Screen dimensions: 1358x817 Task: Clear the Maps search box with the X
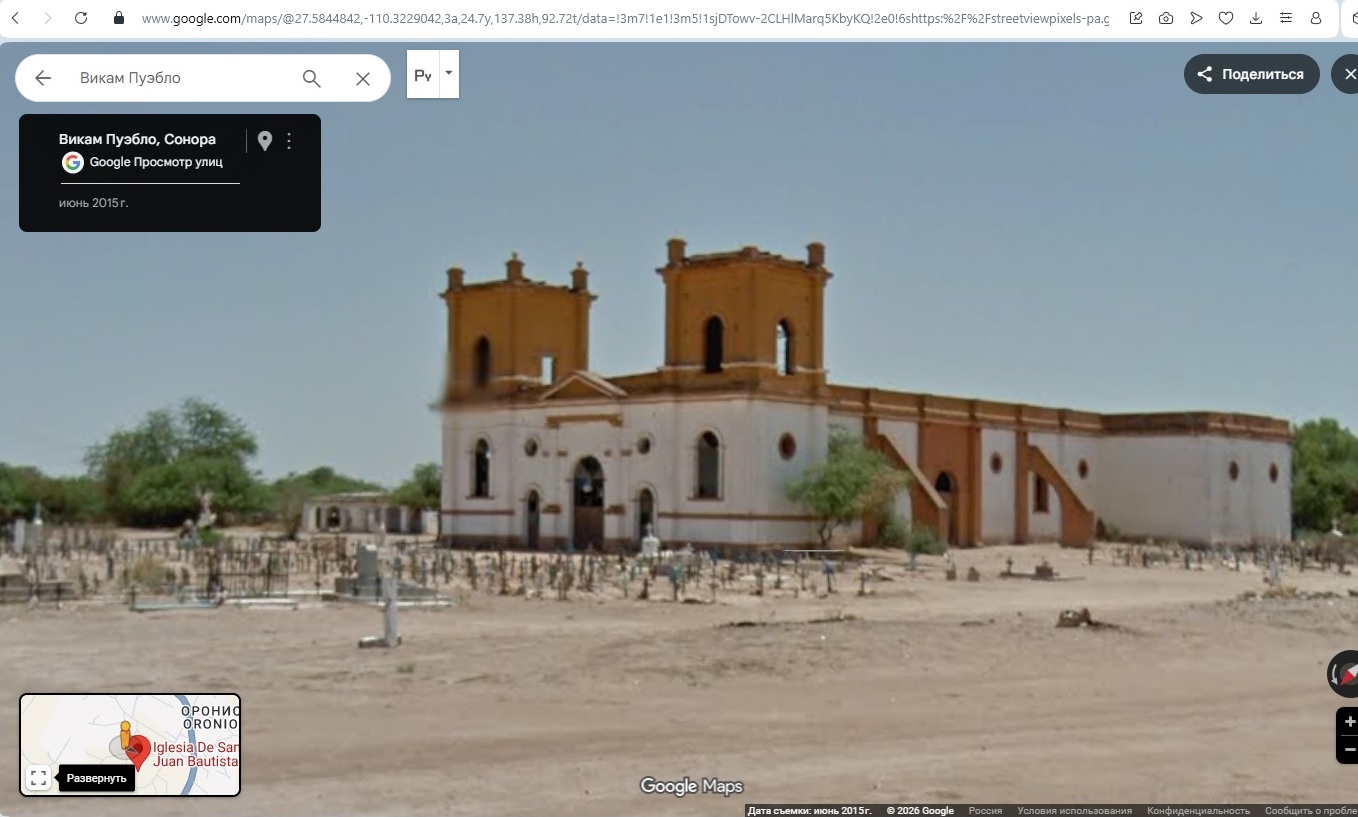[x=363, y=78]
